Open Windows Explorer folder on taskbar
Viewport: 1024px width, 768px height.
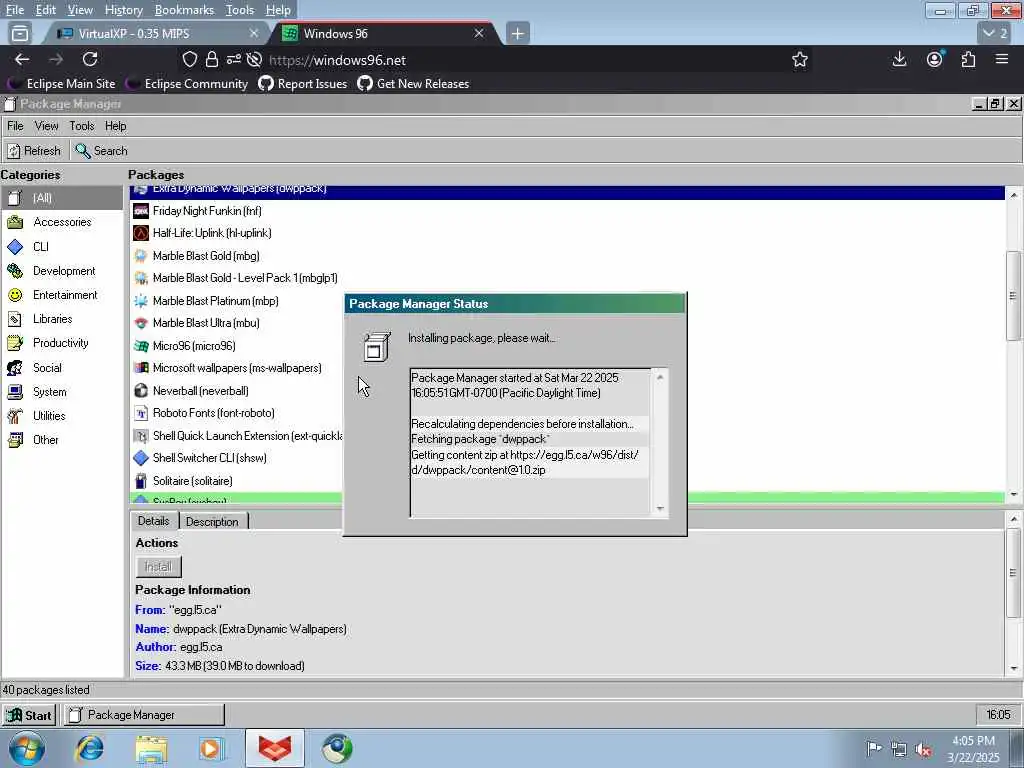click(x=152, y=748)
